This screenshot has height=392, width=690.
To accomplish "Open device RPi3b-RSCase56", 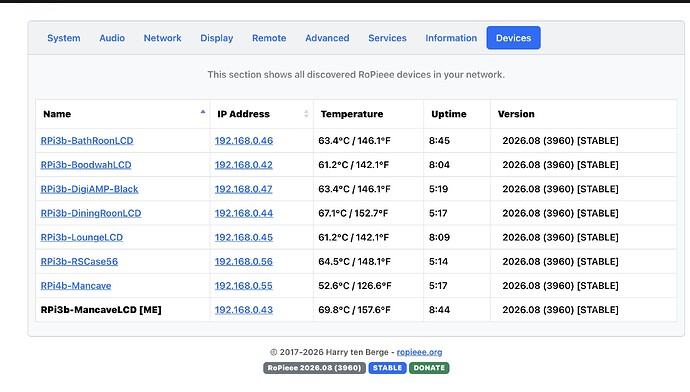I will 79,262.
